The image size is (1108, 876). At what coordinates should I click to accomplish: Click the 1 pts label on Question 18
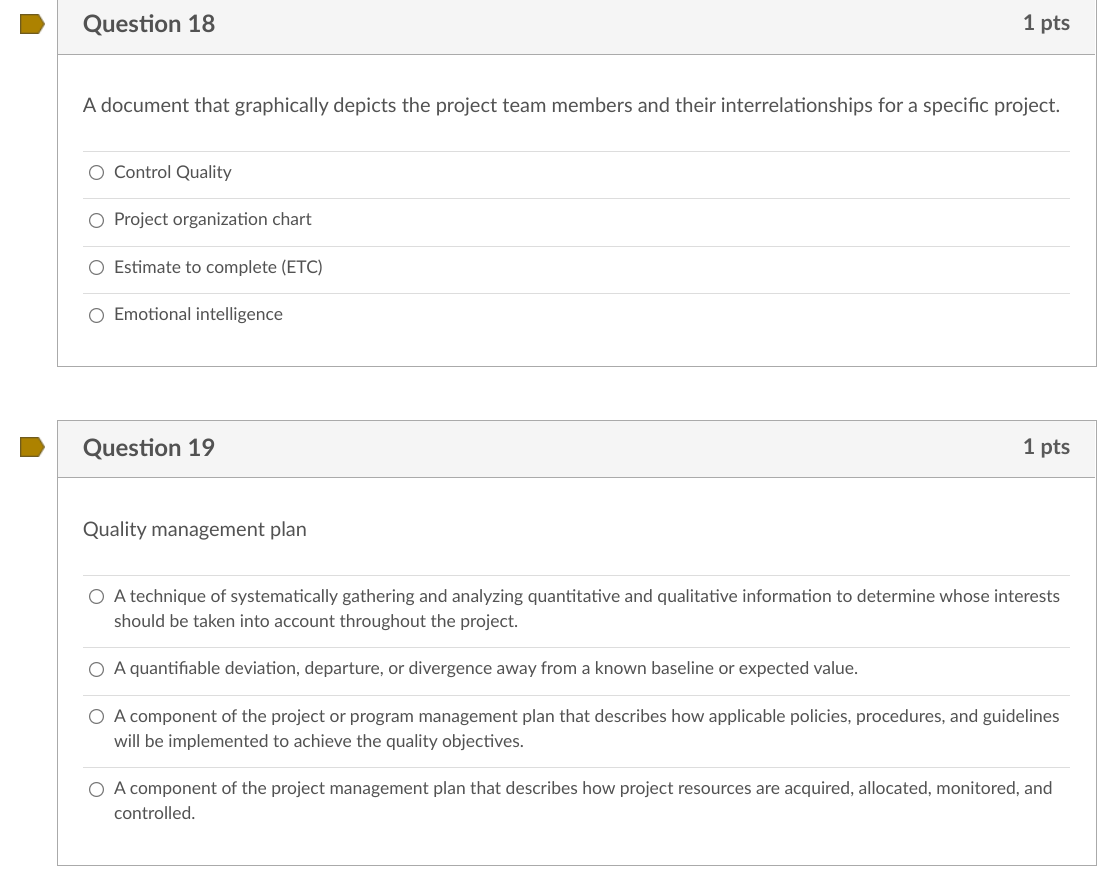[1046, 22]
